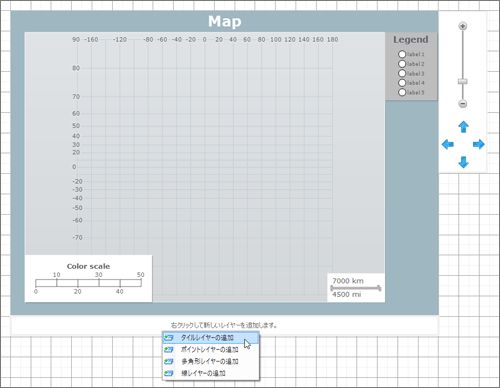Click the zoom out minus icon

click(x=463, y=104)
